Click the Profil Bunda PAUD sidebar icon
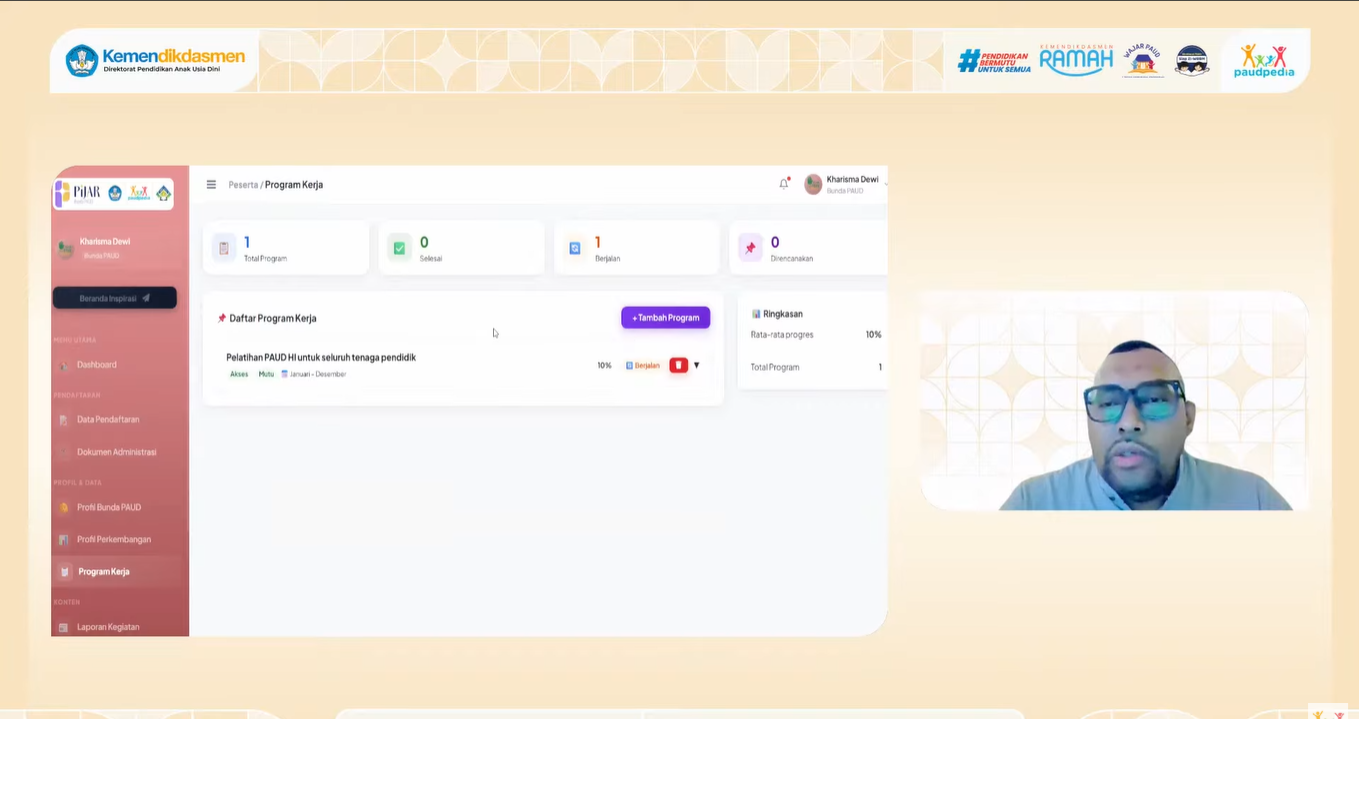This screenshot has width=1359, height=792. (x=64, y=508)
